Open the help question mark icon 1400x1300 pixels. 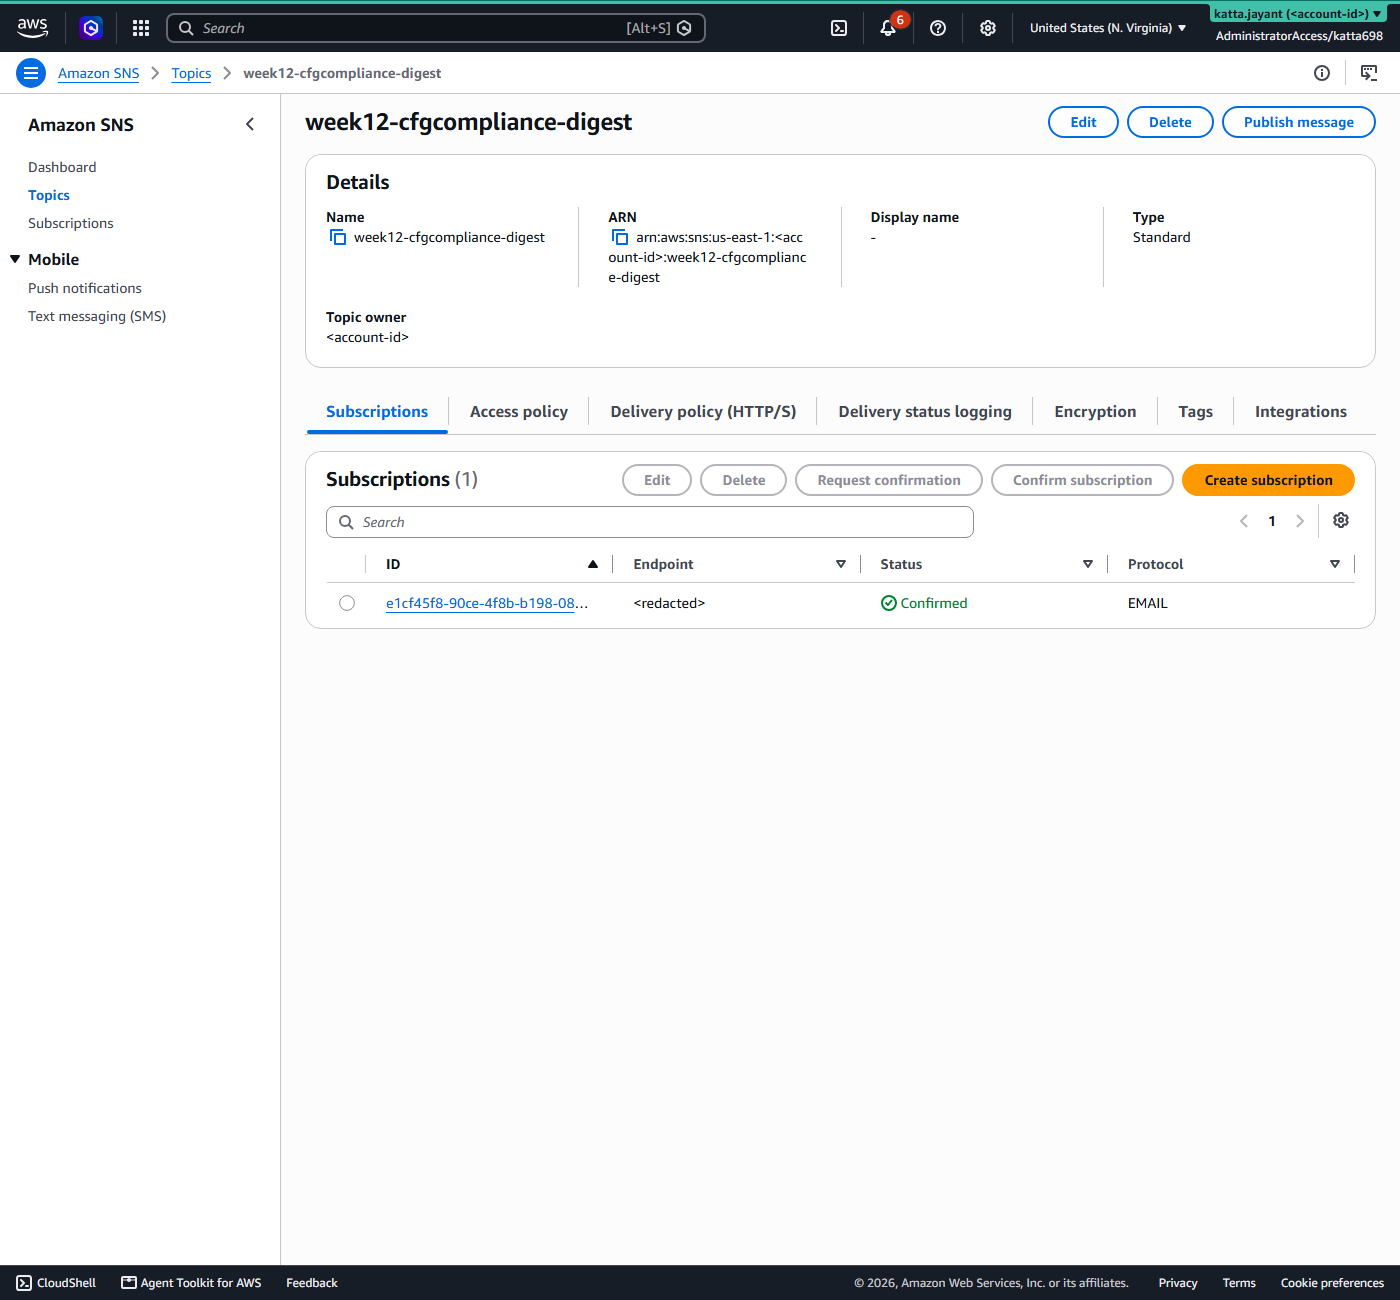pyautogui.click(x=938, y=28)
